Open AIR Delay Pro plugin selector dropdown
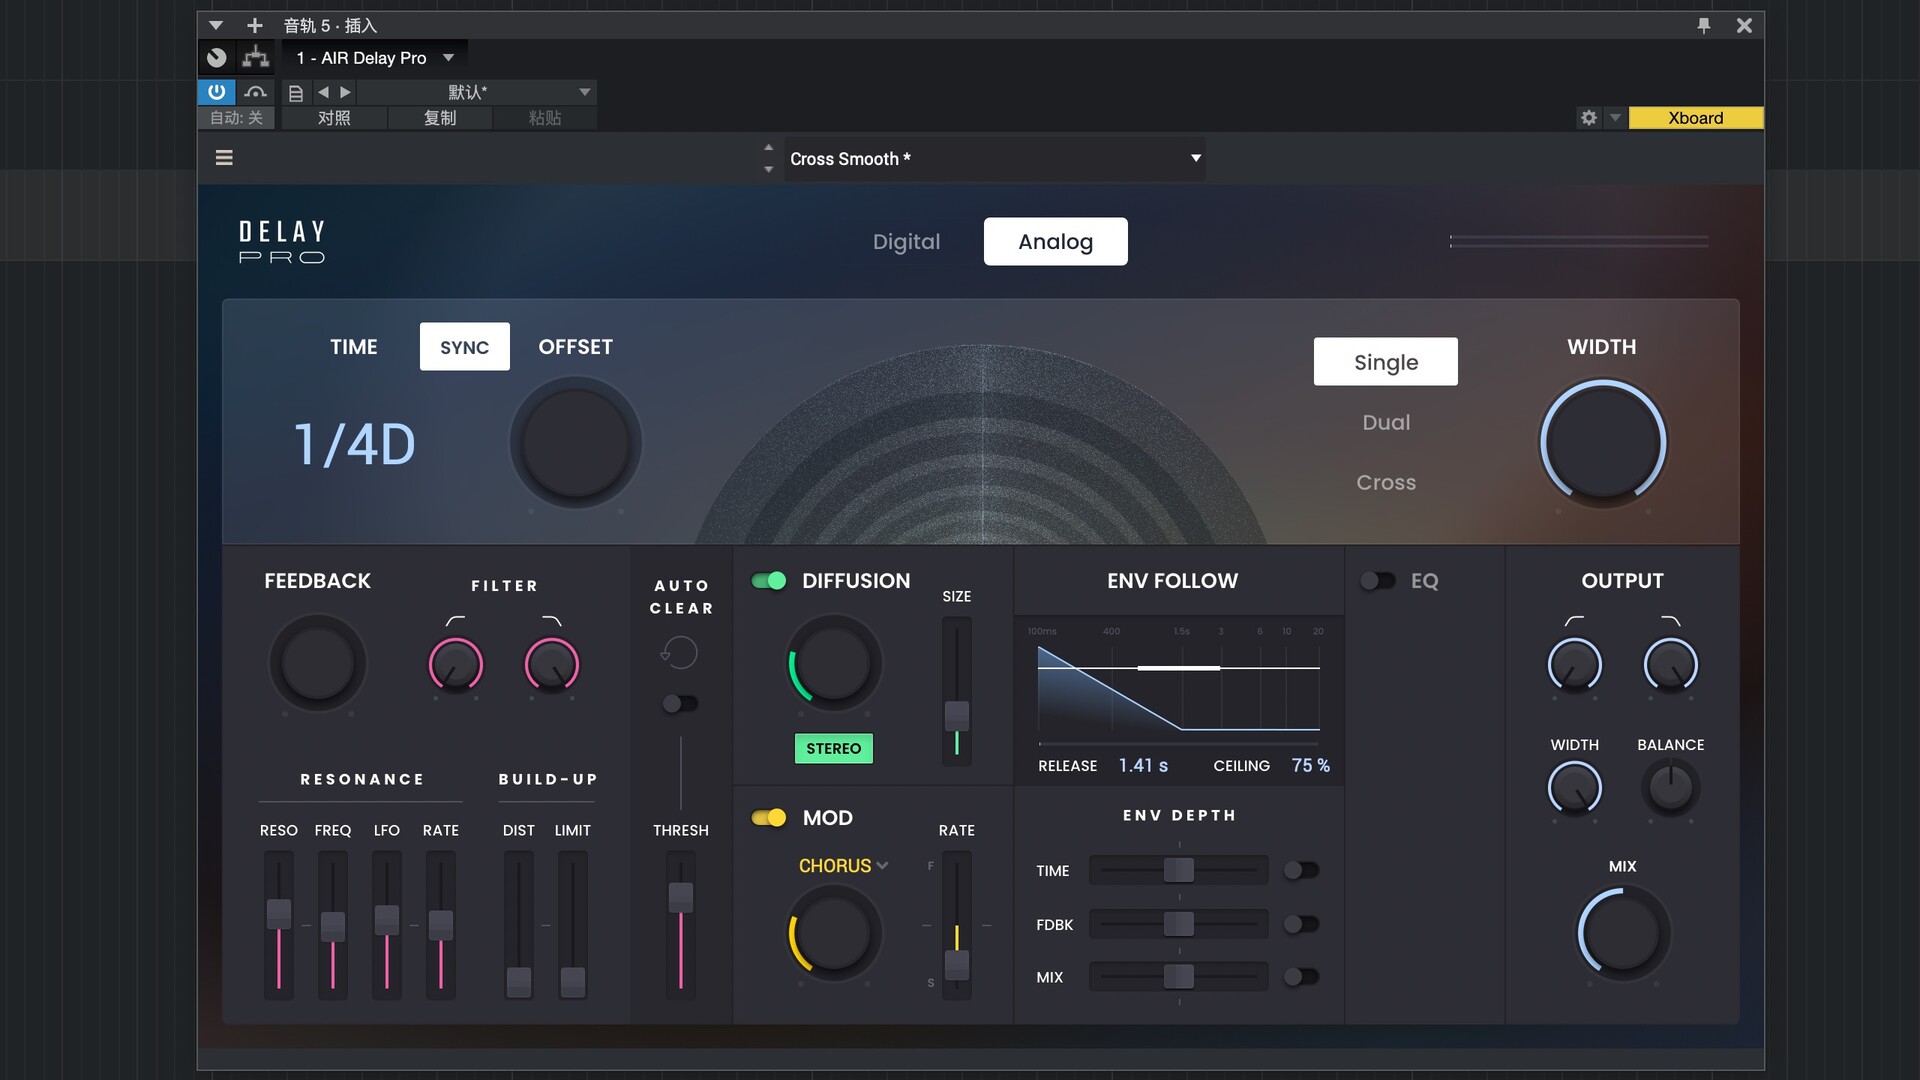The image size is (1920, 1080). [448, 58]
